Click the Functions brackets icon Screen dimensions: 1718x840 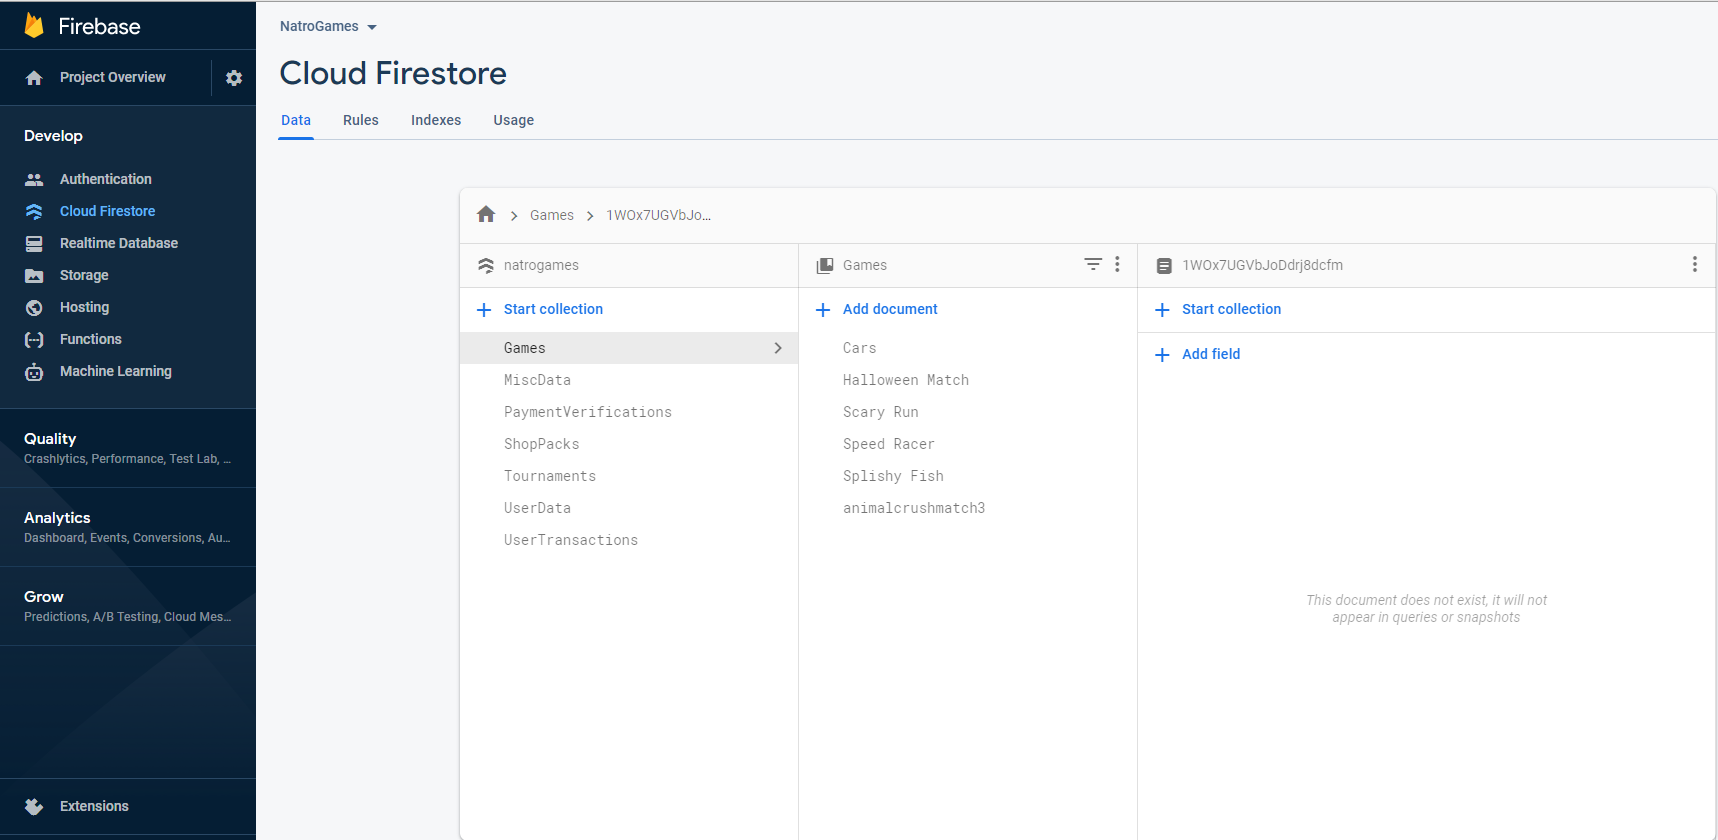34,340
